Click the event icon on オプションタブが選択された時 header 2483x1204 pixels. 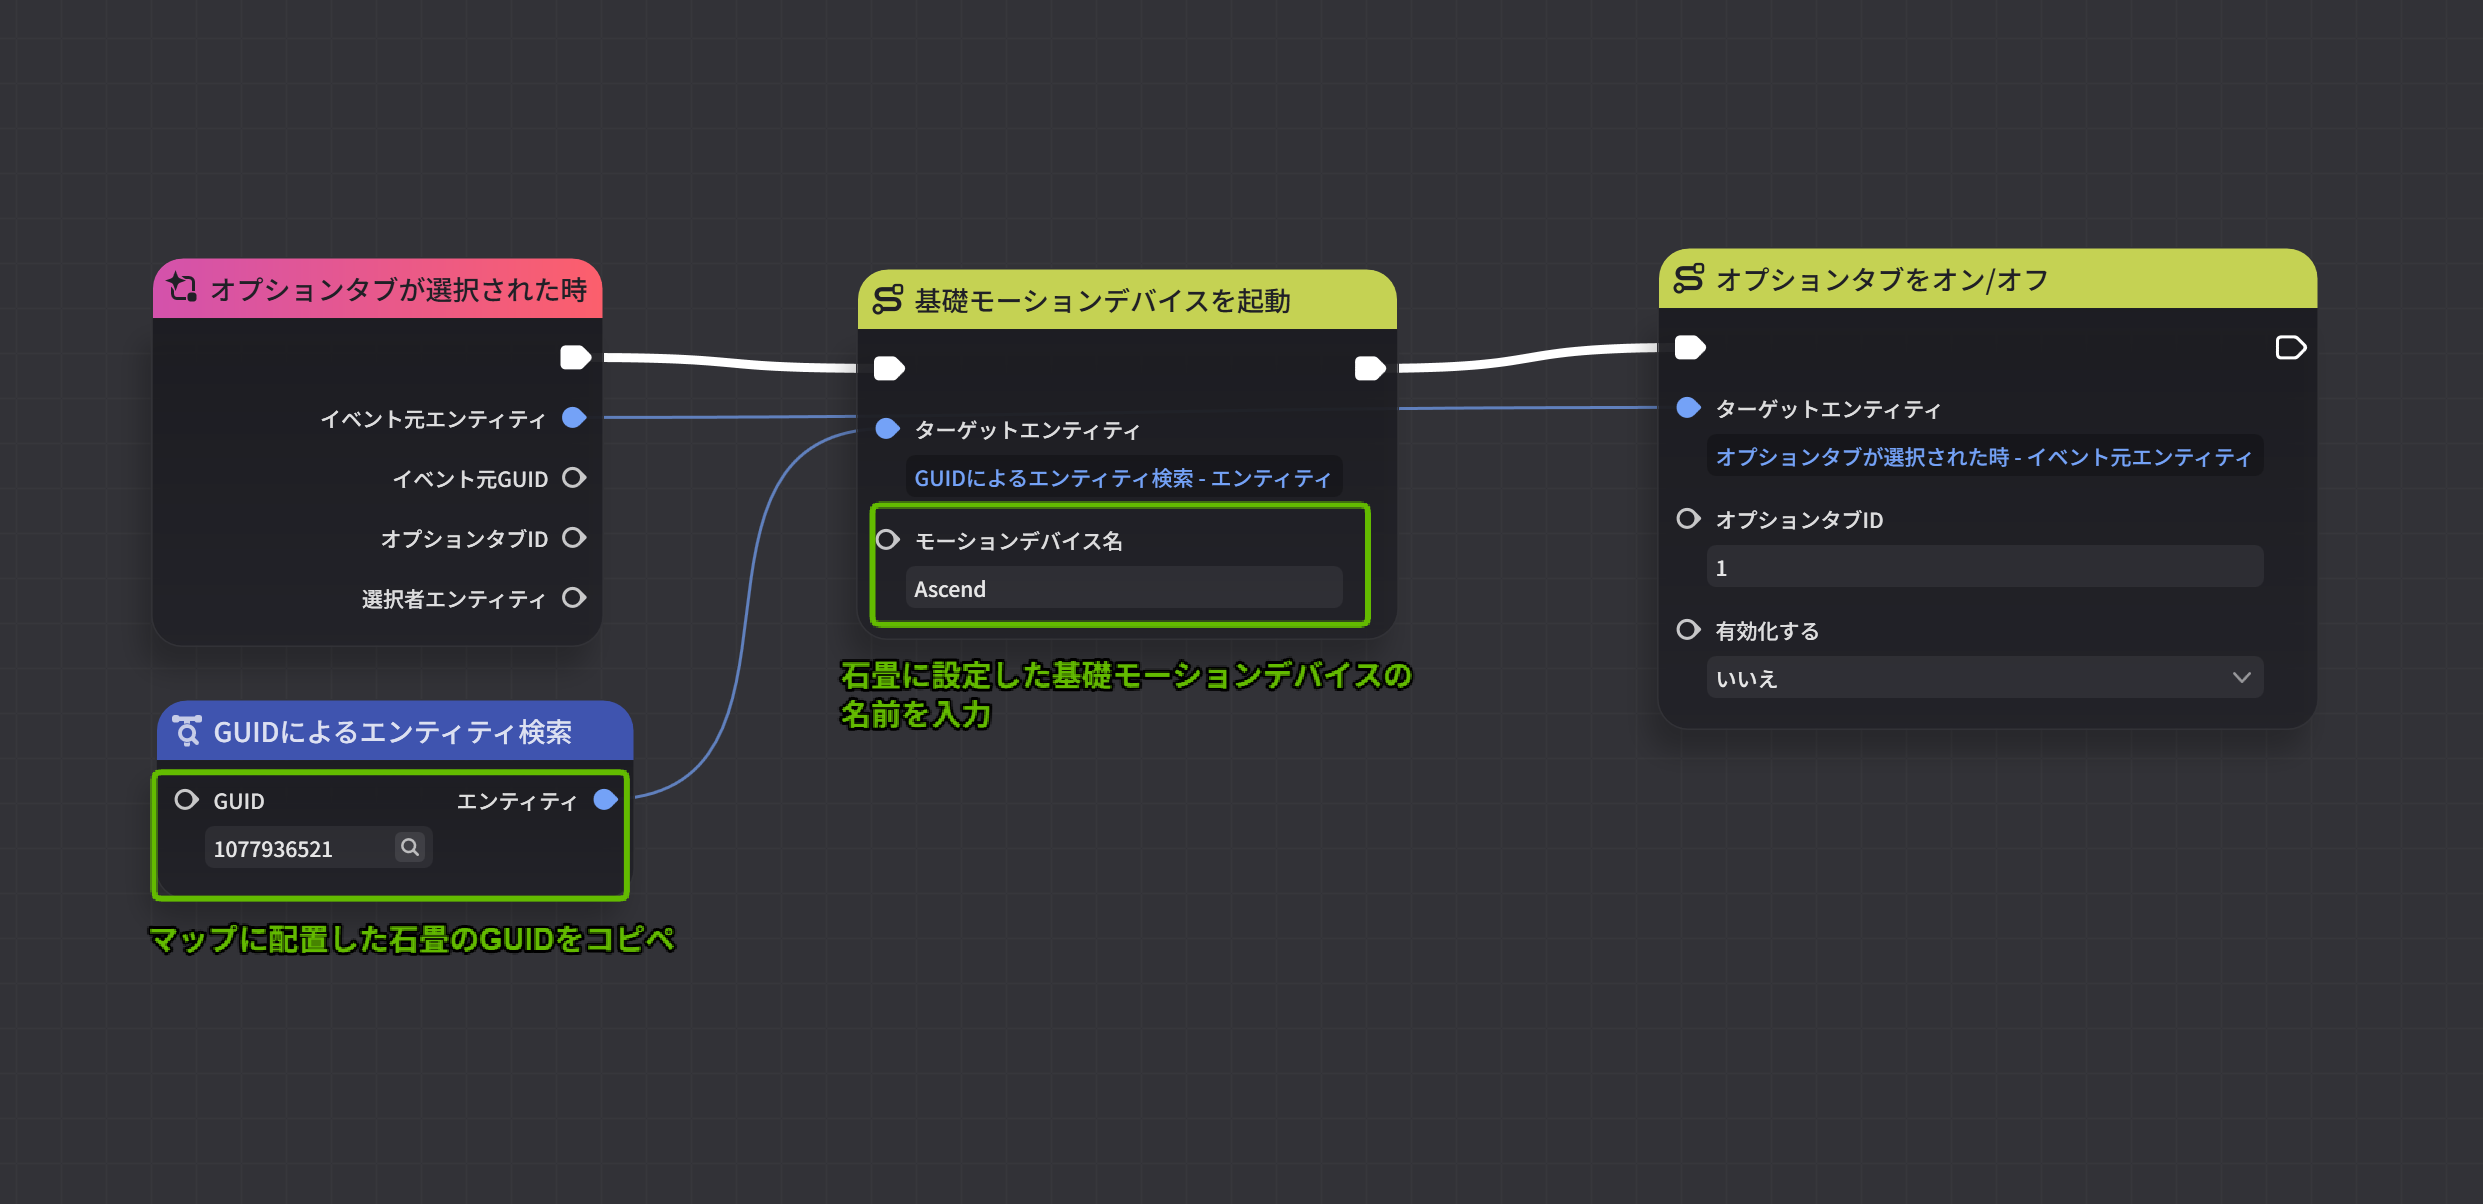pos(183,288)
